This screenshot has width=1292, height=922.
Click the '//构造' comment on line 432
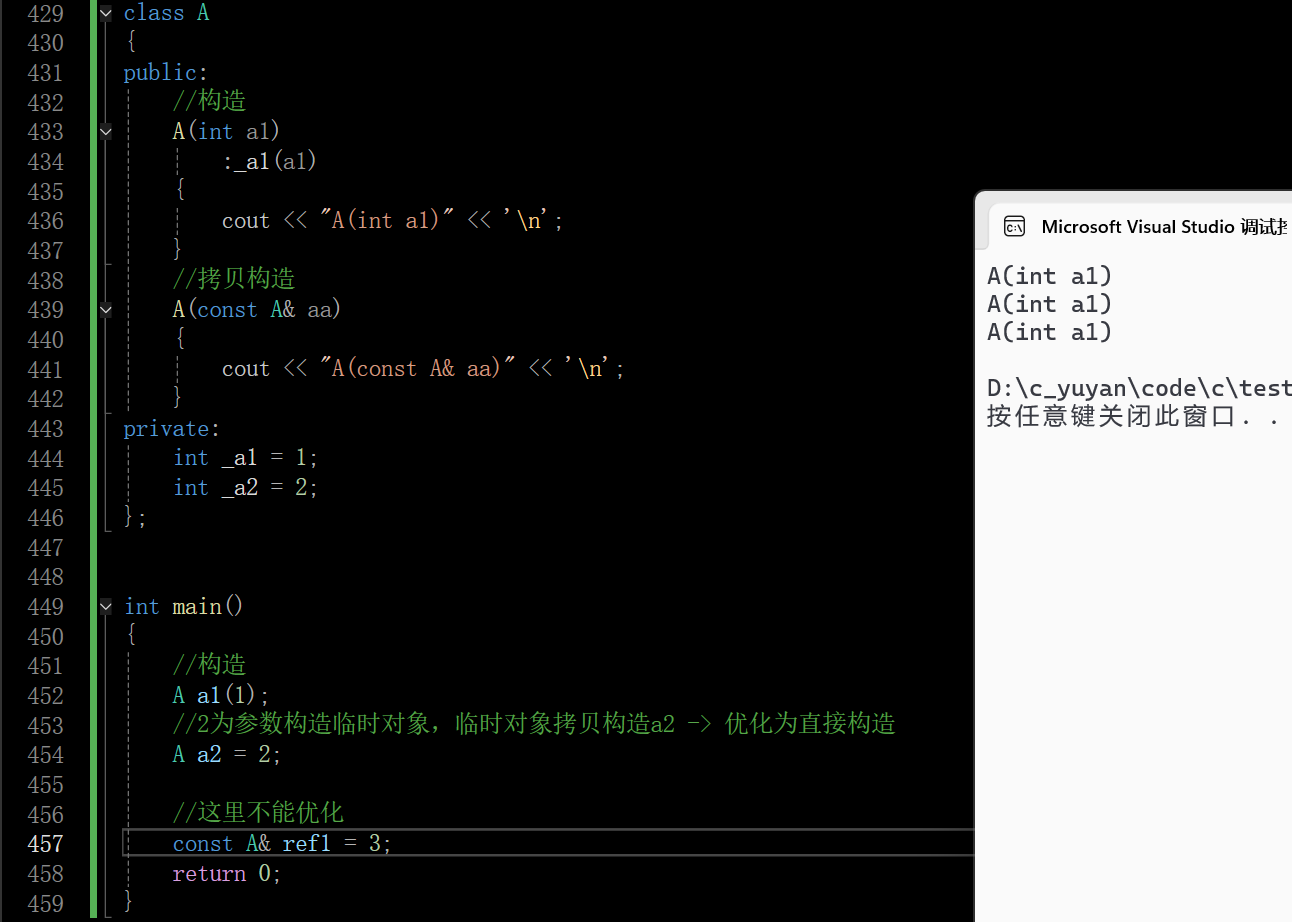[209, 102]
